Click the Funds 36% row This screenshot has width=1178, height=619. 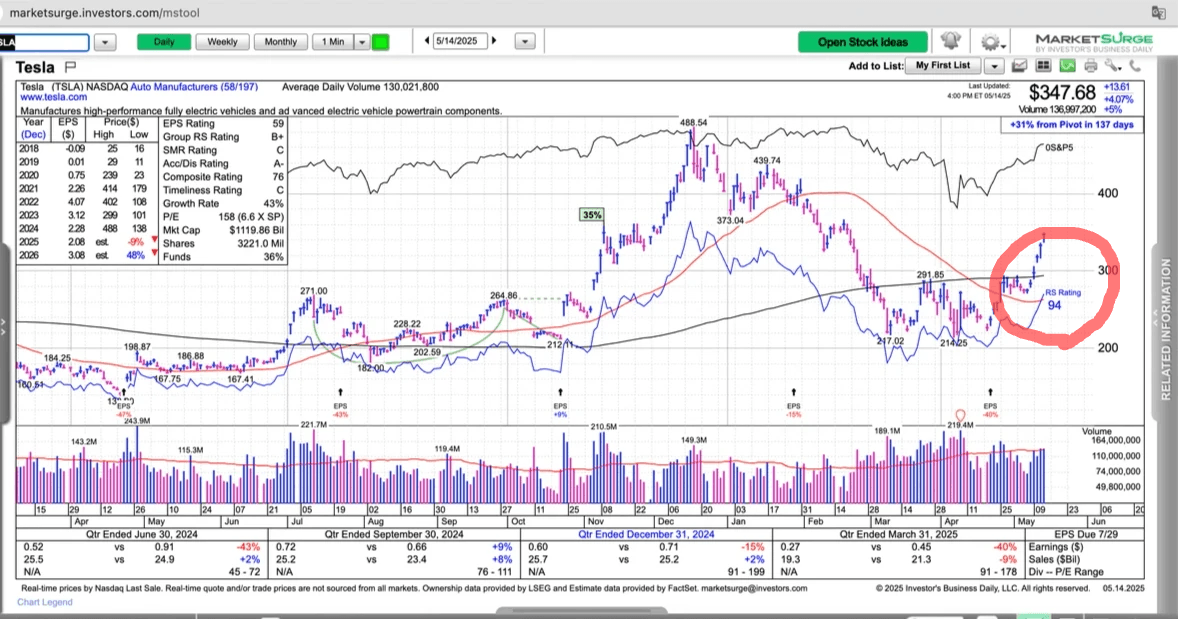pos(223,256)
